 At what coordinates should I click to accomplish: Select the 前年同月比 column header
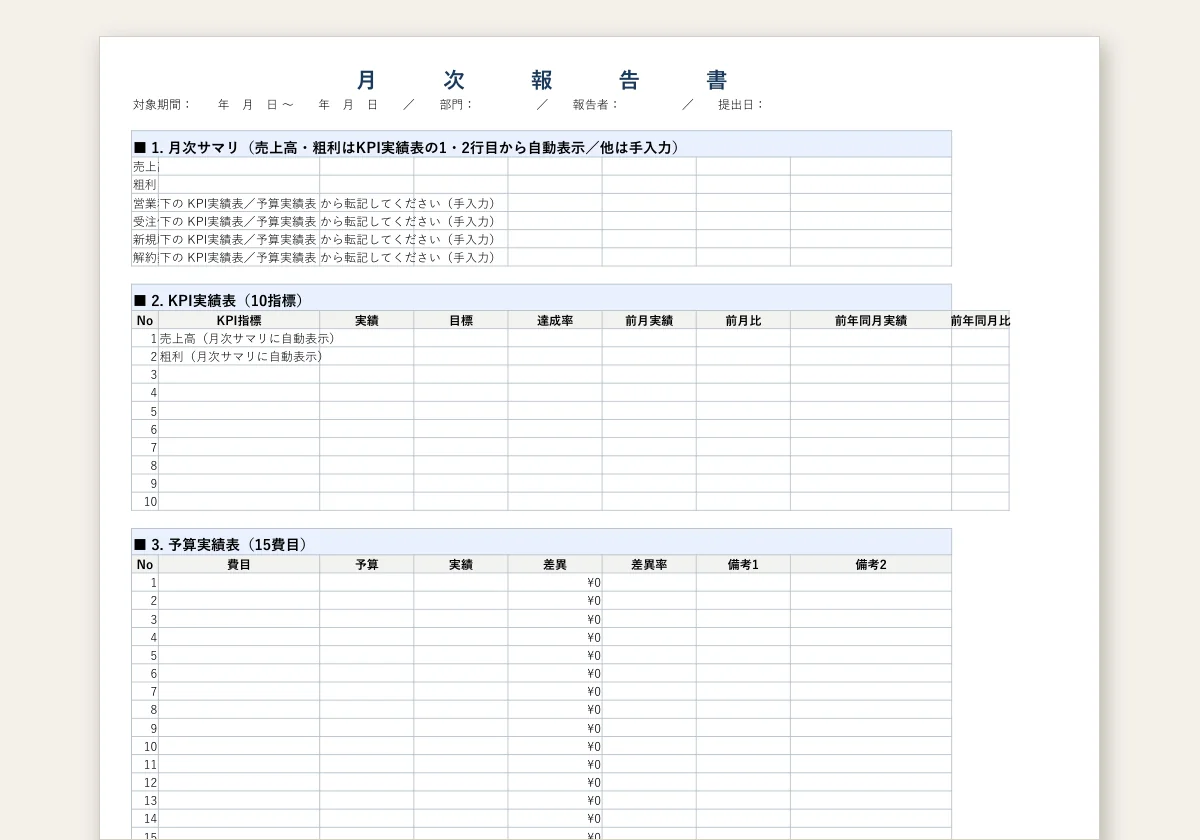coord(980,321)
